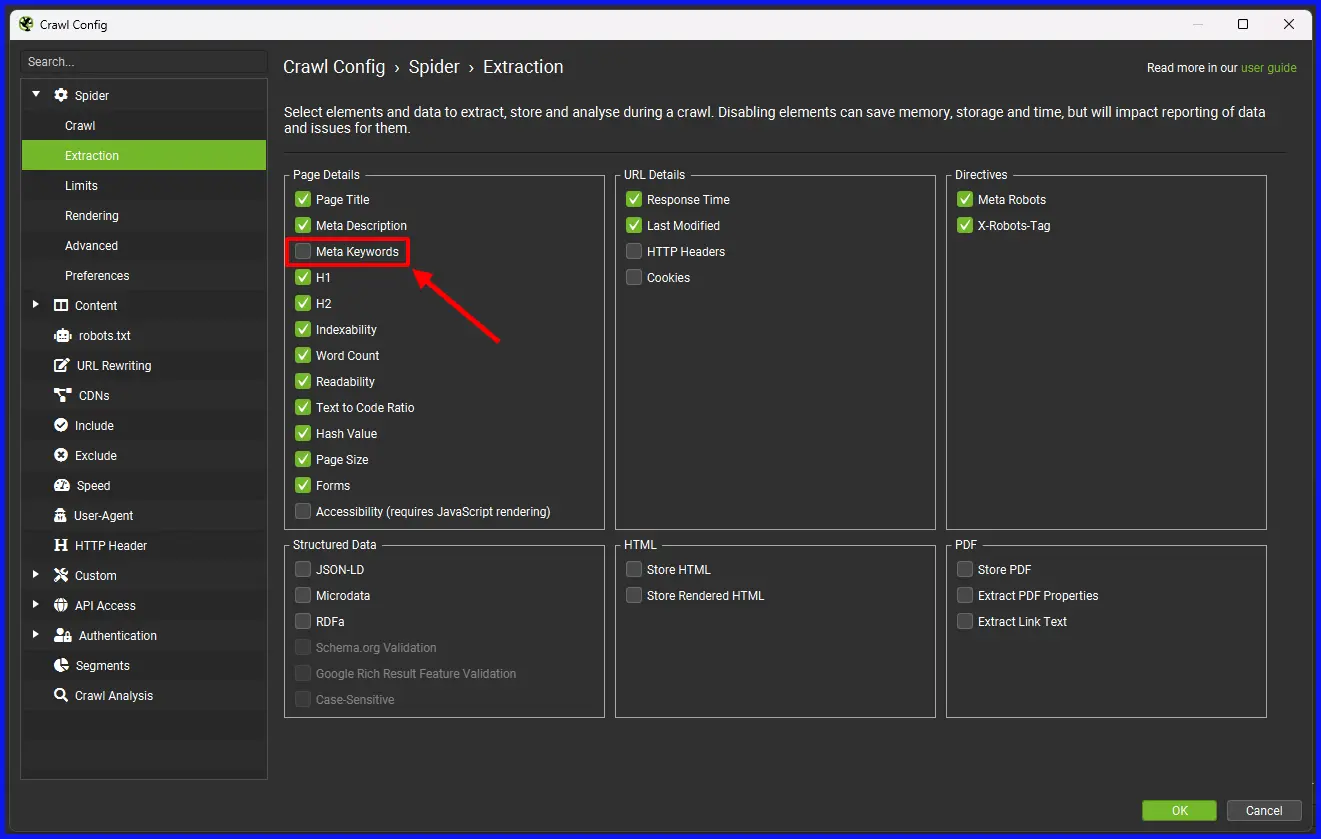Enable the HTTP Headers checkbox

click(634, 251)
